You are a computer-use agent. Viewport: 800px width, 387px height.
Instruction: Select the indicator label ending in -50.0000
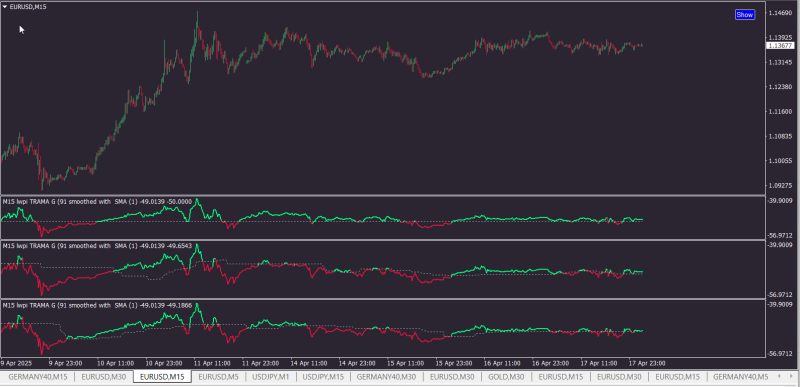click(97, 201)
